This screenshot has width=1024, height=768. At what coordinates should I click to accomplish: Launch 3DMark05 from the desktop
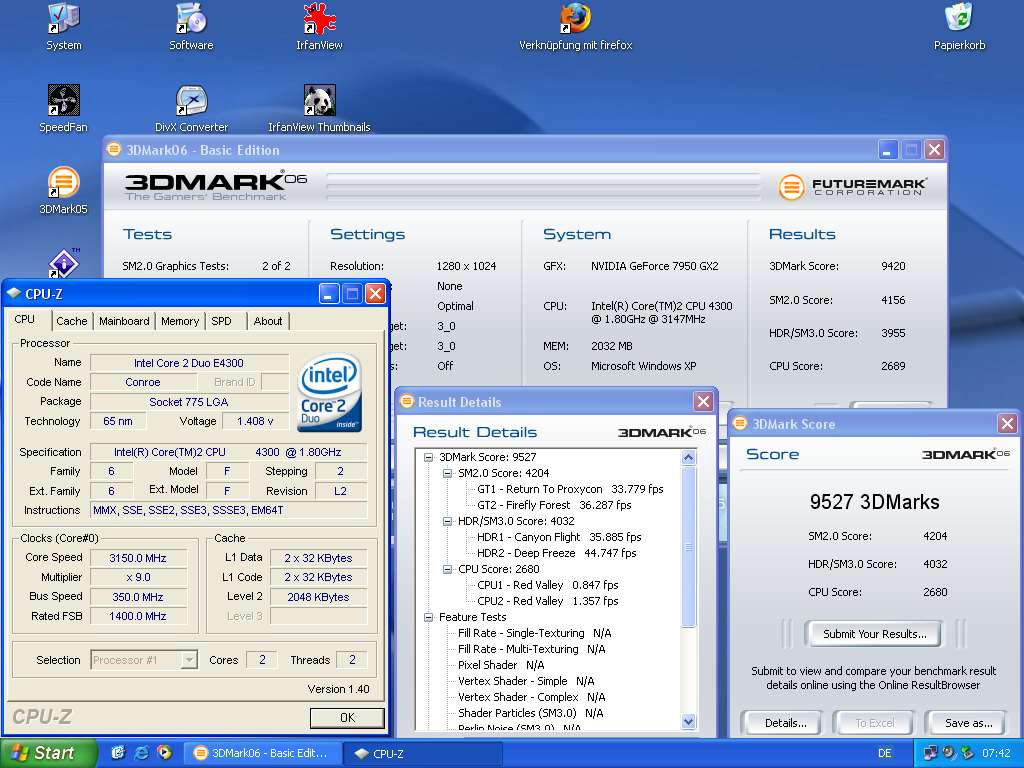tap(63, 191)
